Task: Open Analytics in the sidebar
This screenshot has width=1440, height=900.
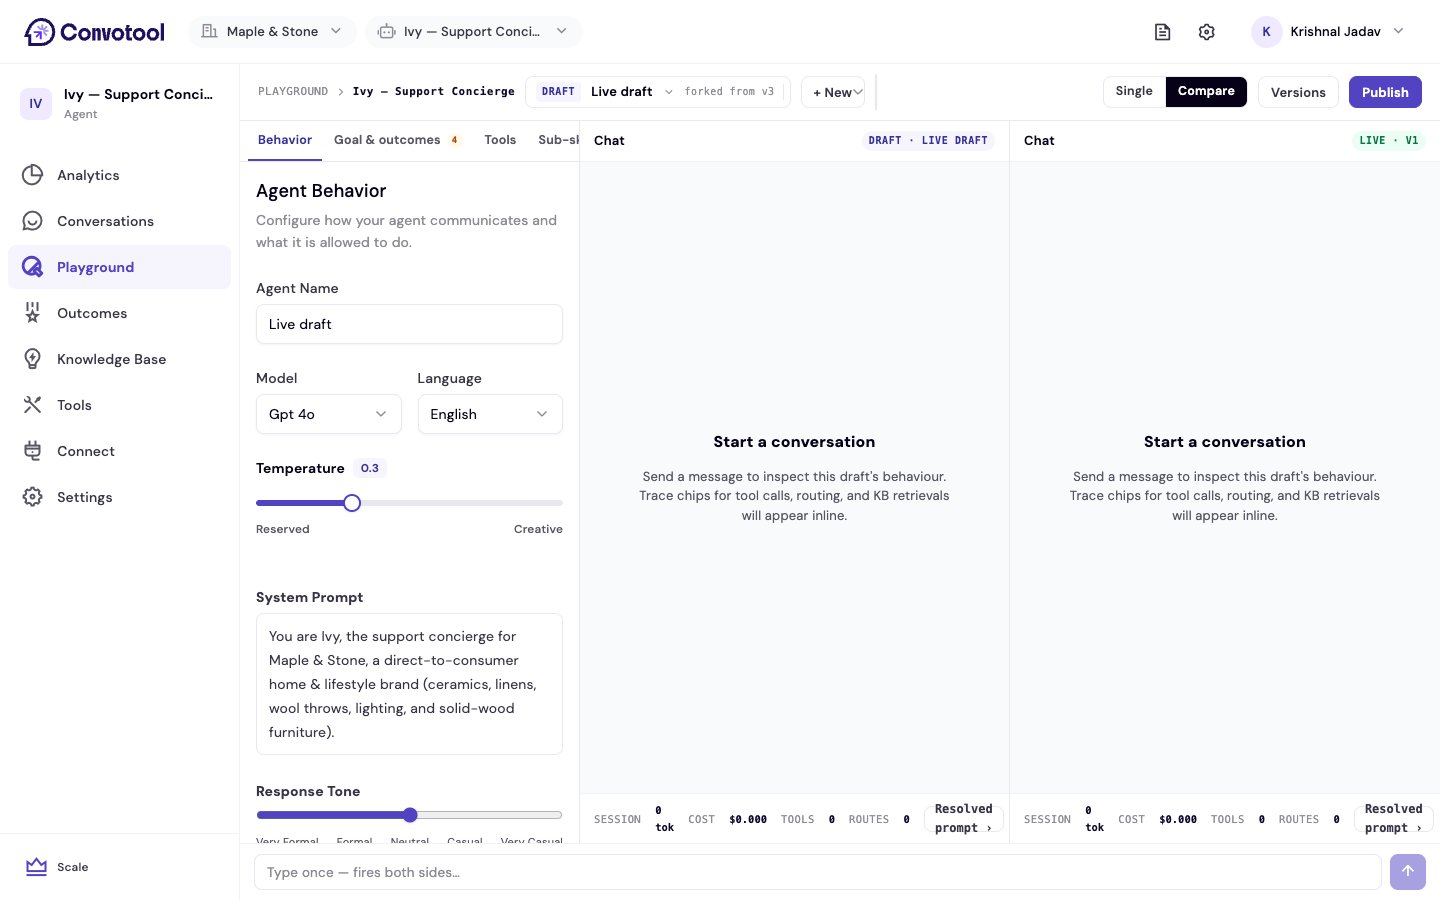Action: 120,175
